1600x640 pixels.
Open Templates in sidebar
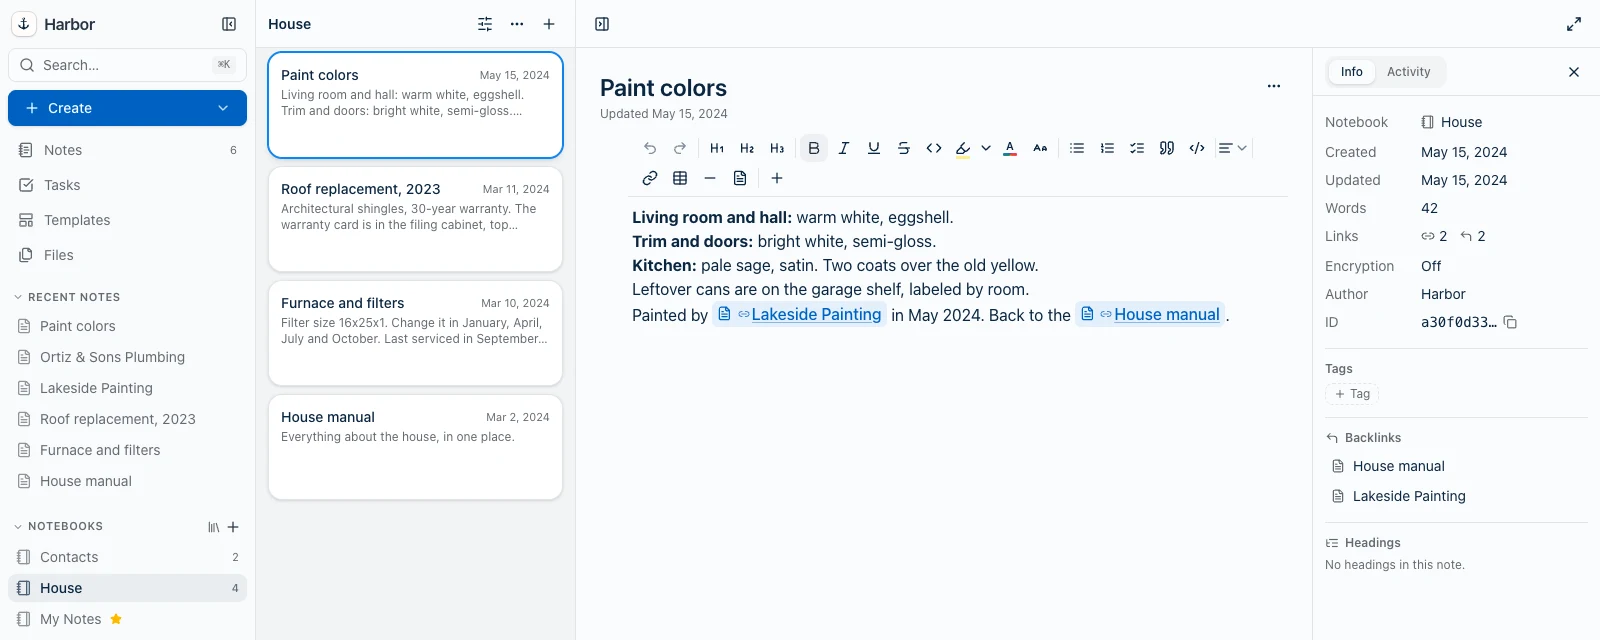pos(128,220)
